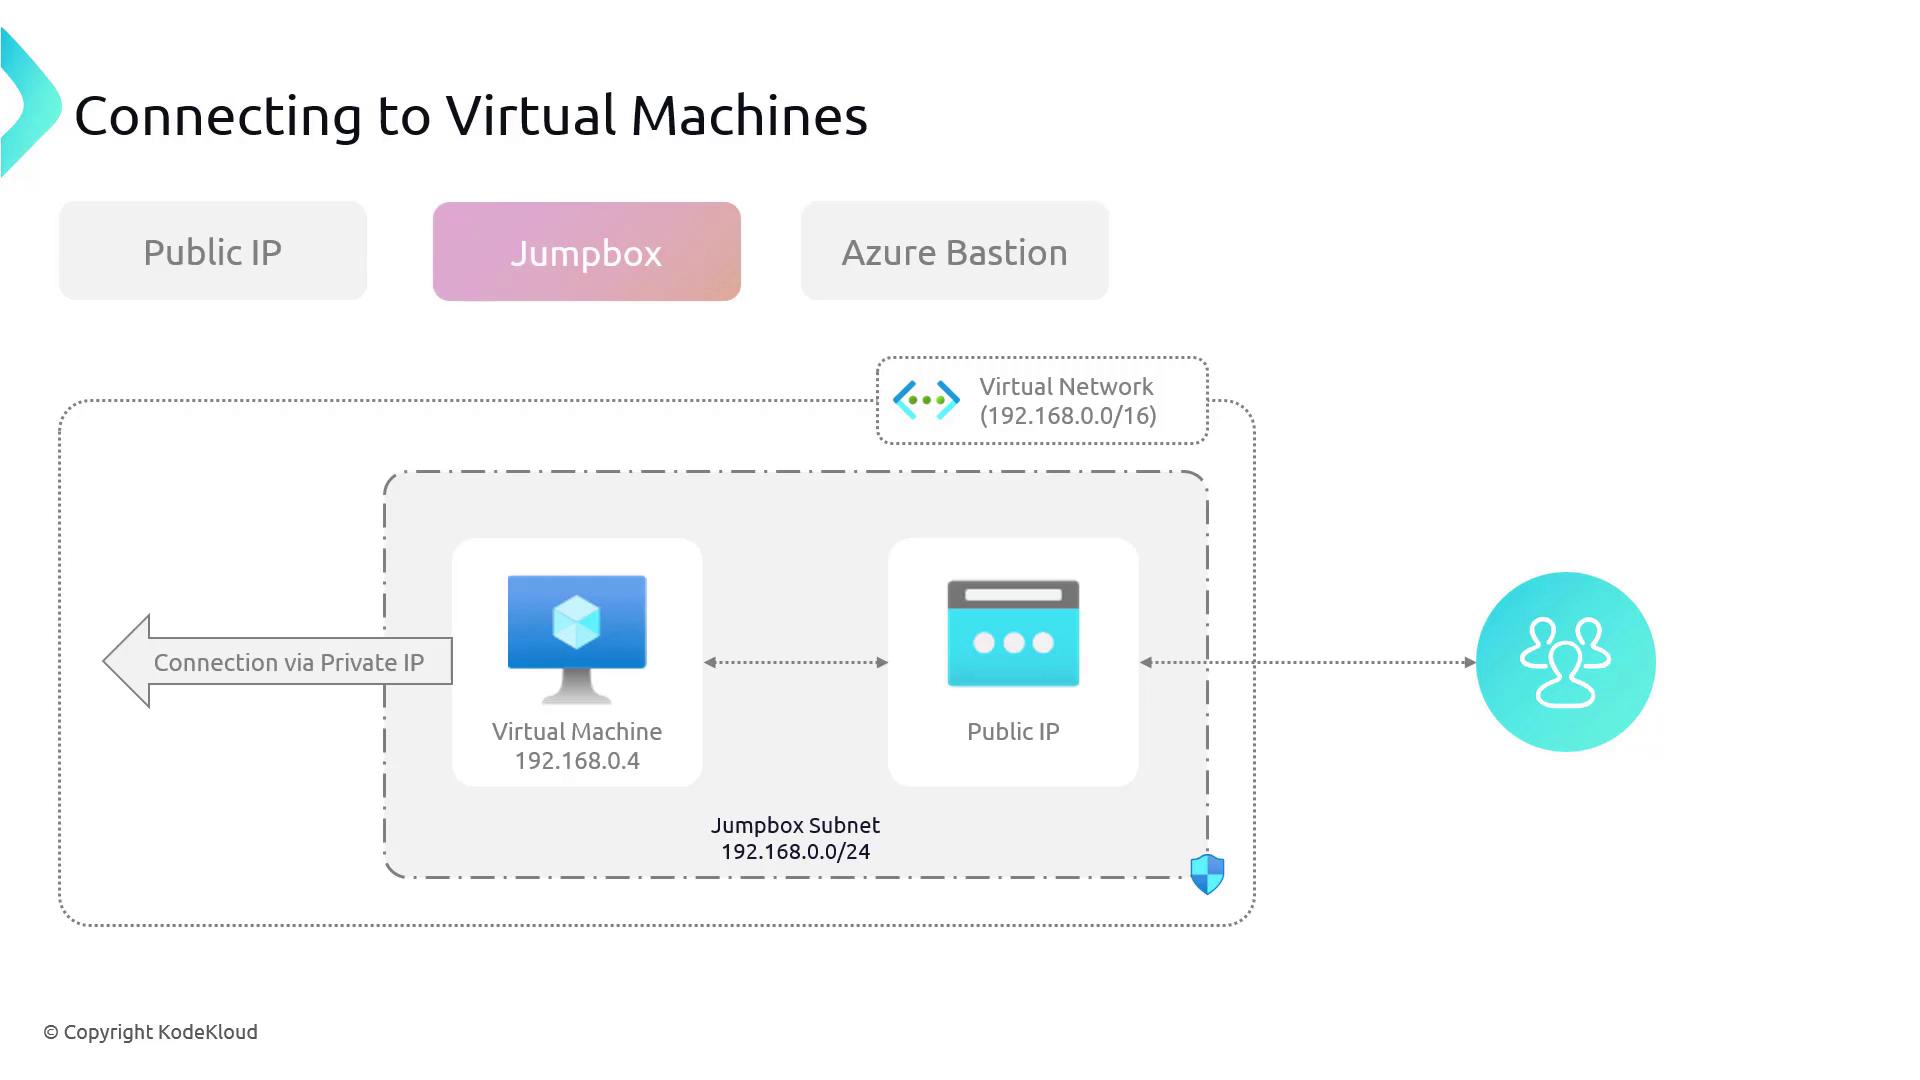The width and height of the screenshot is (1920, 1080).
Task: Click dotted arrow between Public IP and users
Action: [x=1308, y=662]
